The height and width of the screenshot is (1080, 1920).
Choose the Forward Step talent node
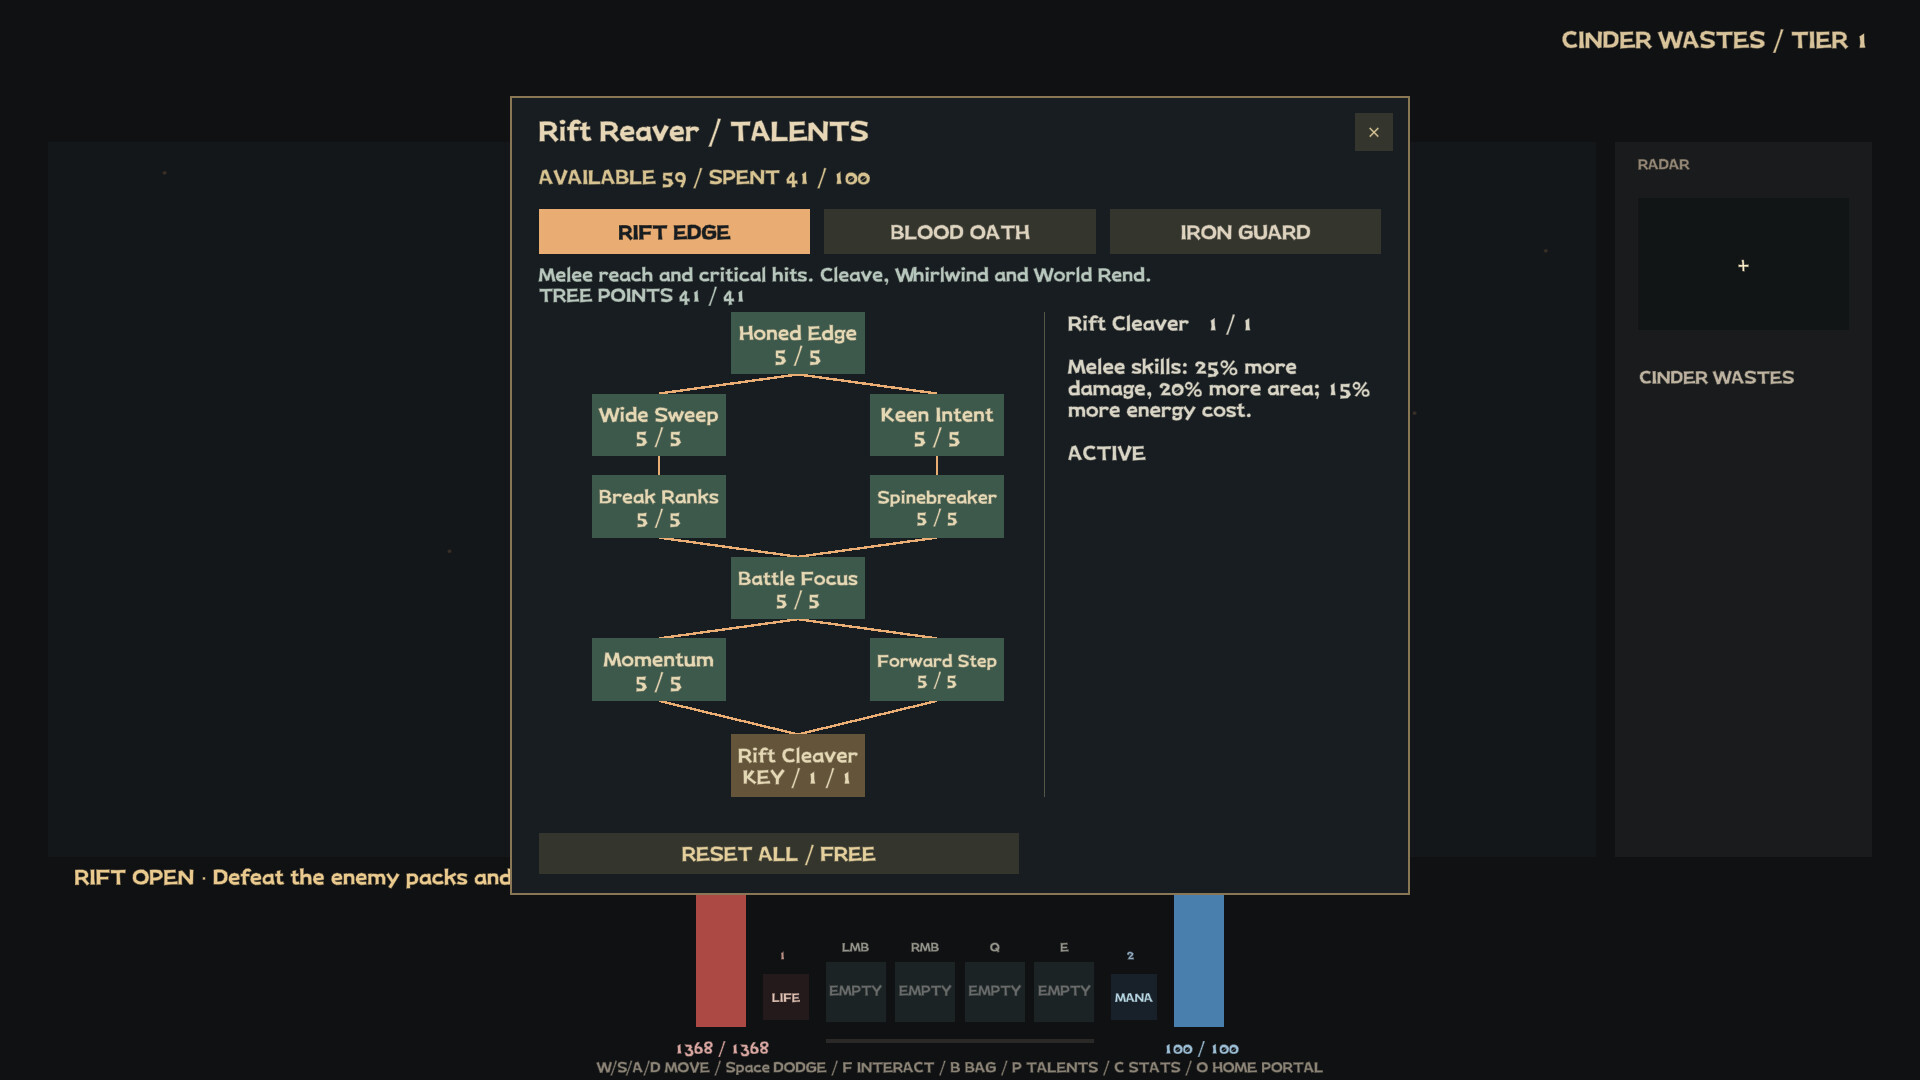click(936, 671)
